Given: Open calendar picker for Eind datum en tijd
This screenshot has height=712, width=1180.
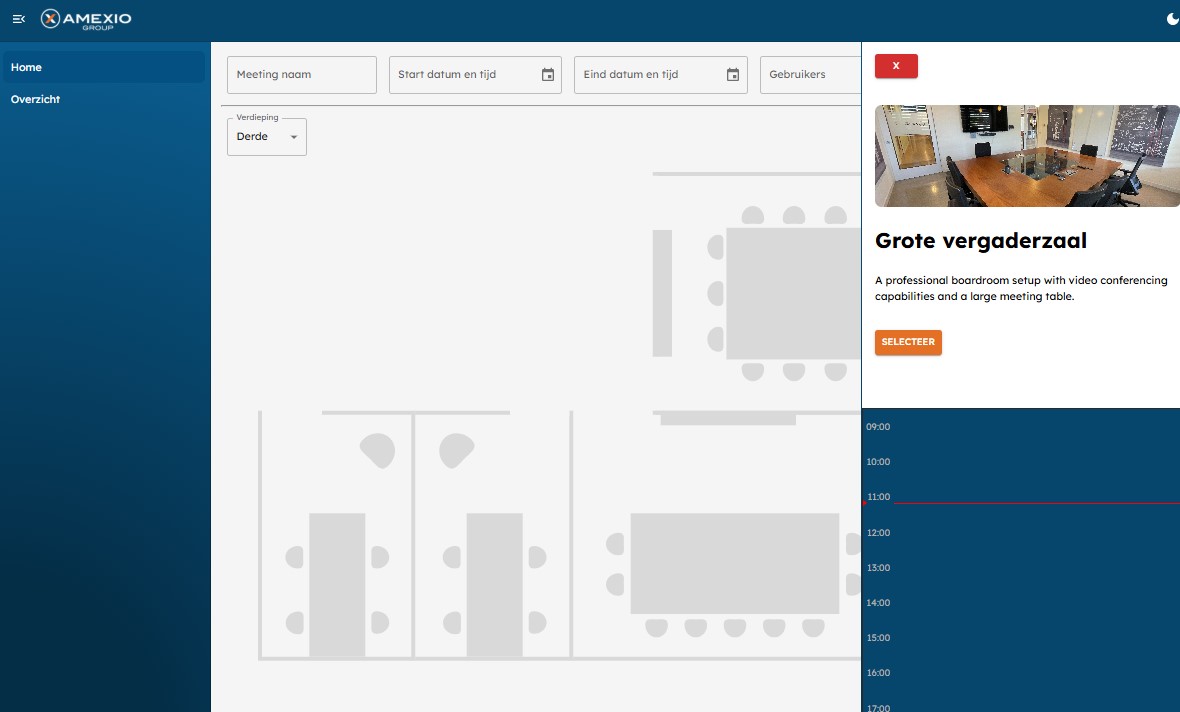Looking at the screenshot, I should [x=733, y=75].
